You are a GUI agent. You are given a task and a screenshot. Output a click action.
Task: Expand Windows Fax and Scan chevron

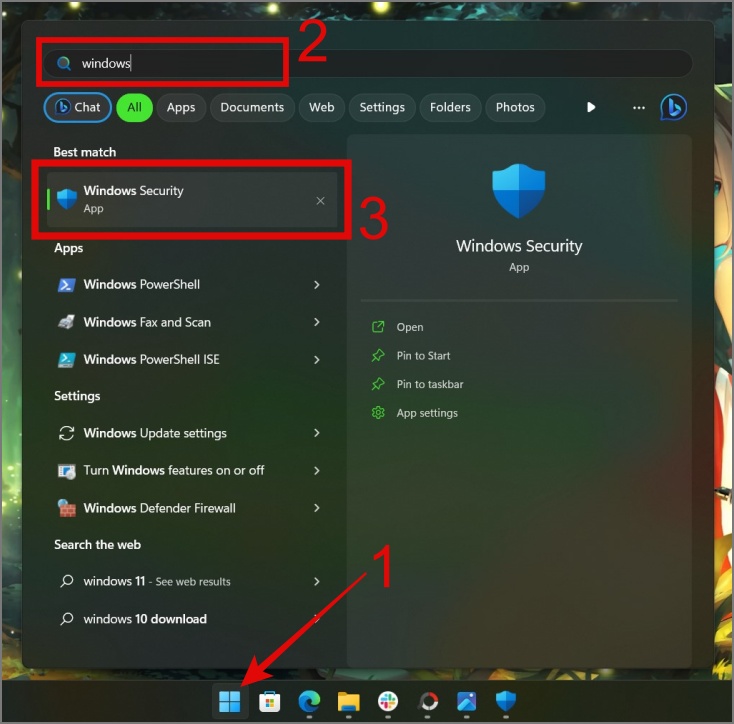click(x=317, y=322)
